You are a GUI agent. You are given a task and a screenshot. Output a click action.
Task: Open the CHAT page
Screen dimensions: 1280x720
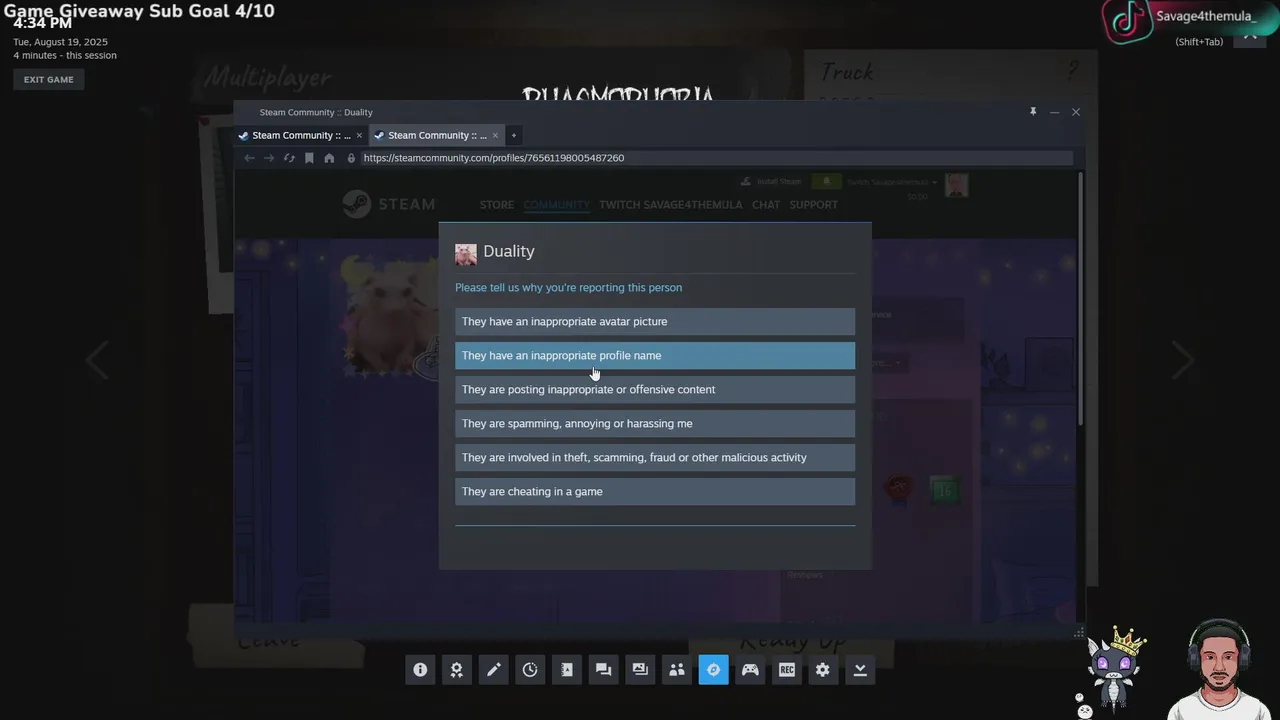coord(766,204)
